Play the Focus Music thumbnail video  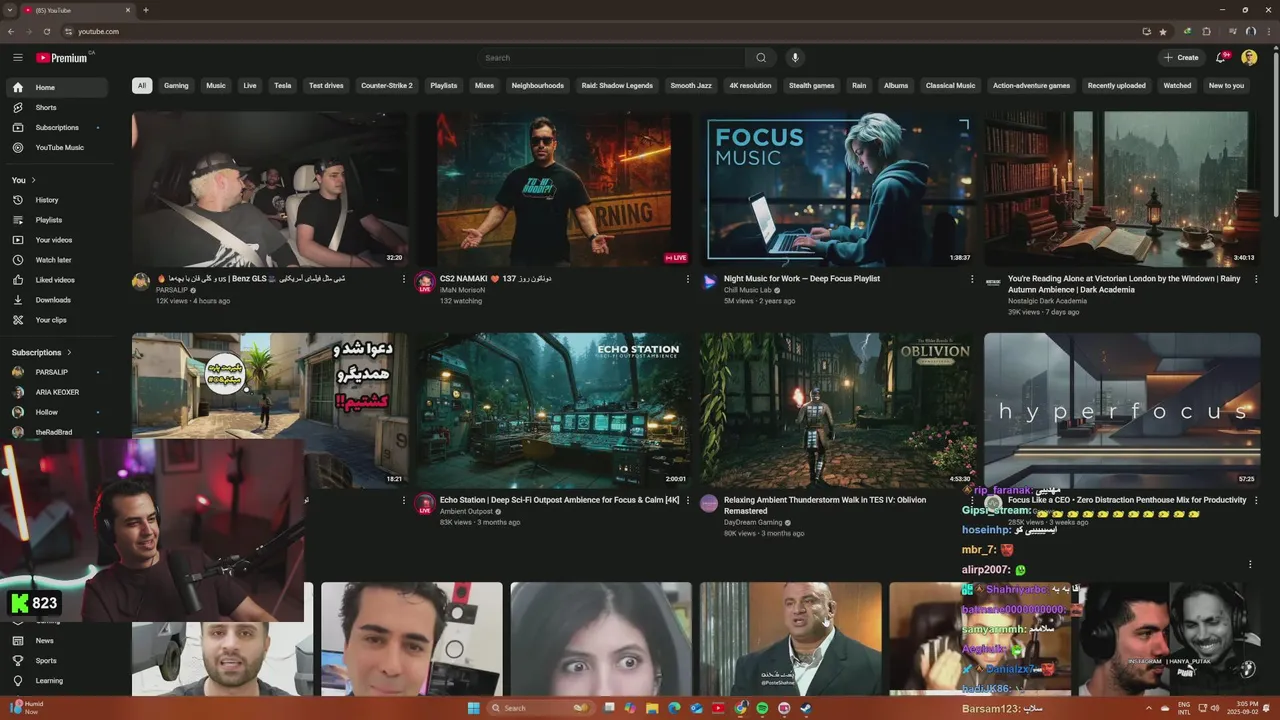pos(837,189)
